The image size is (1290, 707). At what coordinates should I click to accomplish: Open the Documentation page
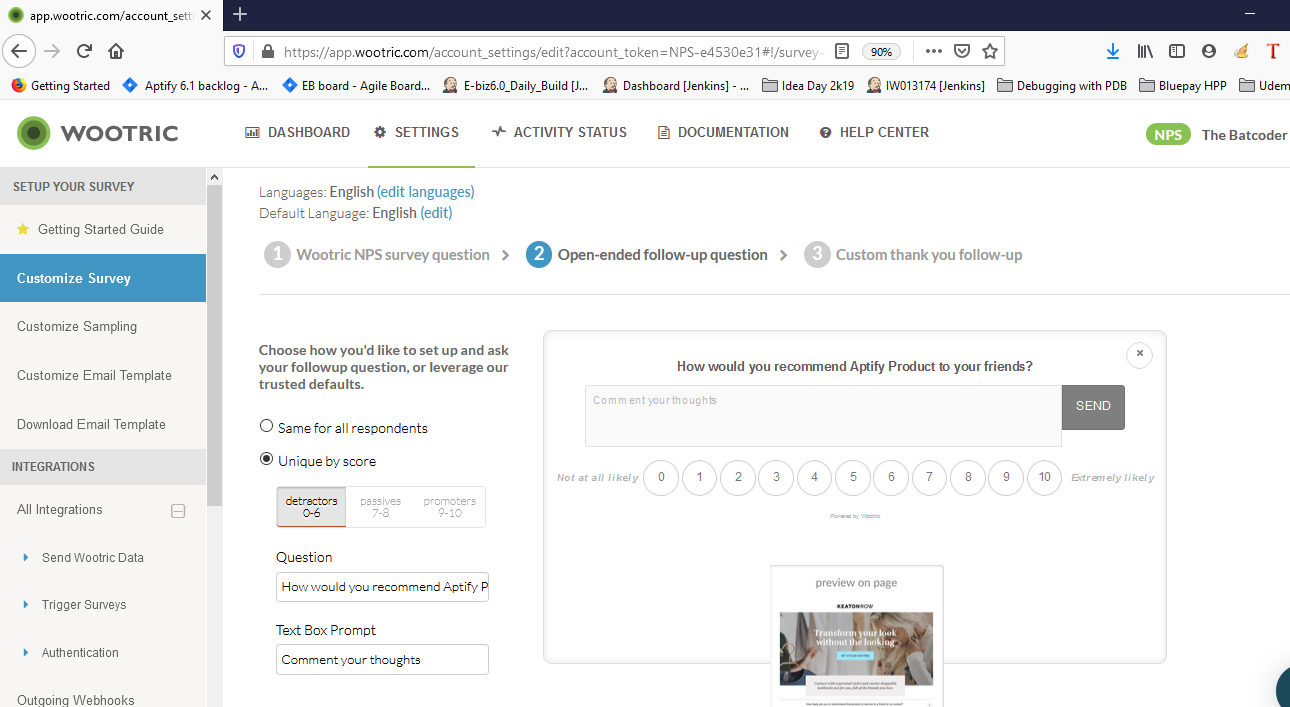(x=722, y=132)
